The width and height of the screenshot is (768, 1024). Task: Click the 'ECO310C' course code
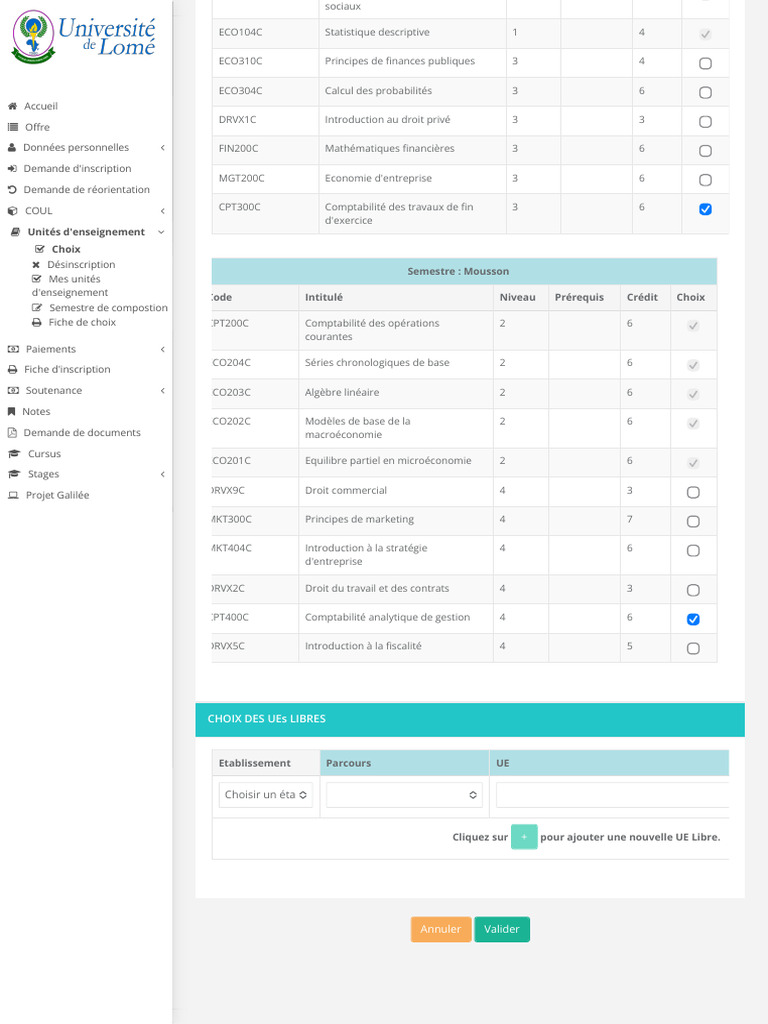click(x=240, y=61)
